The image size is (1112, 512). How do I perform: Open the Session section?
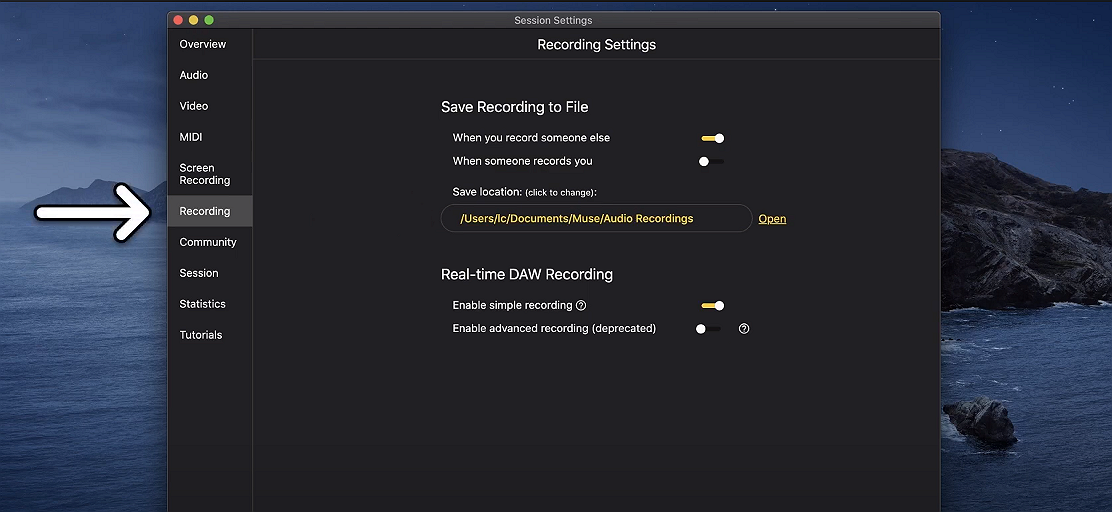[199, 273]
